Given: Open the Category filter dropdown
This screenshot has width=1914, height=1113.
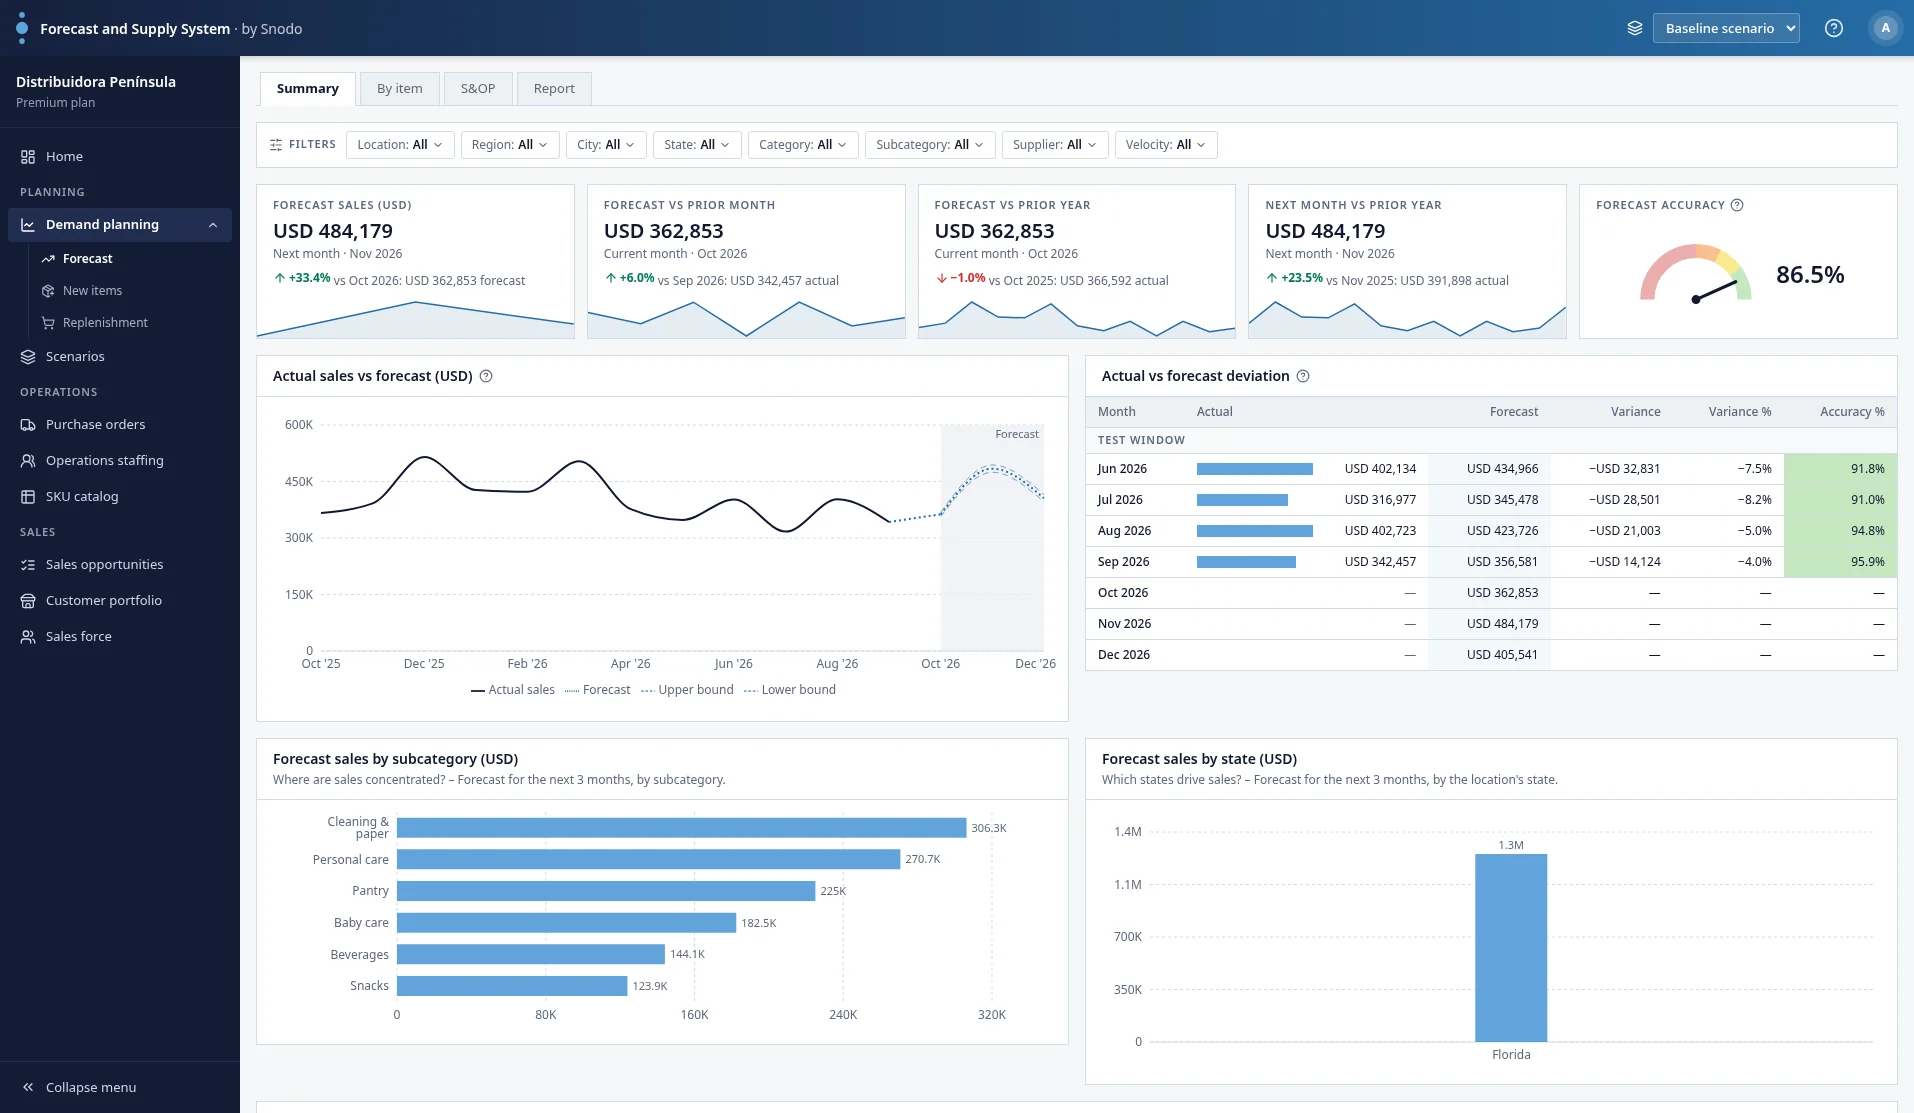Looking at the screenshot, I should [x=803, y=145].
